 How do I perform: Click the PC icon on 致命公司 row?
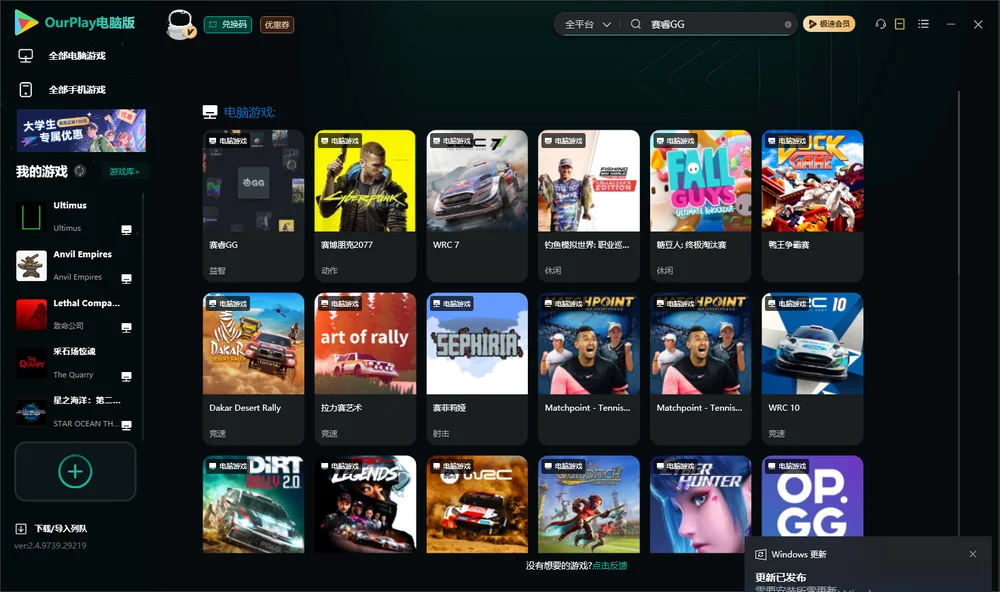tap(126, 327)
